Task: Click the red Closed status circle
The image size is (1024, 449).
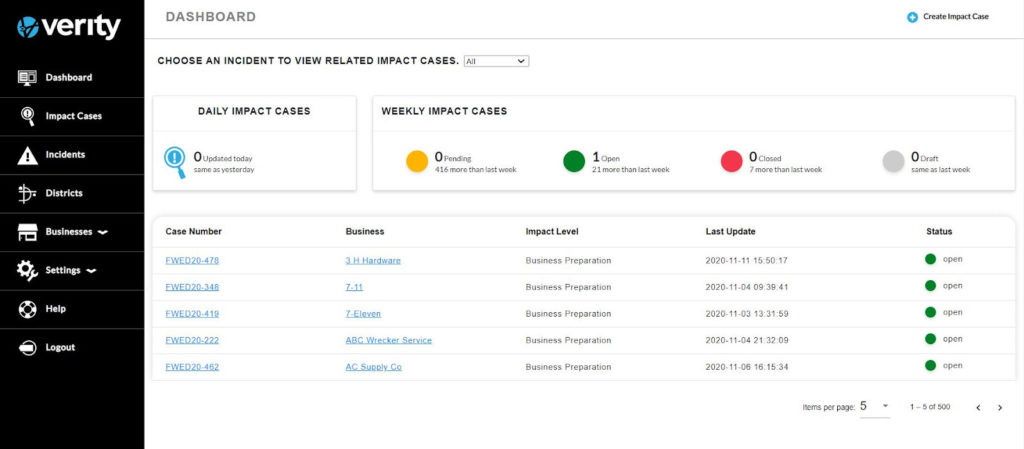Action: click(x=732, y=162)
